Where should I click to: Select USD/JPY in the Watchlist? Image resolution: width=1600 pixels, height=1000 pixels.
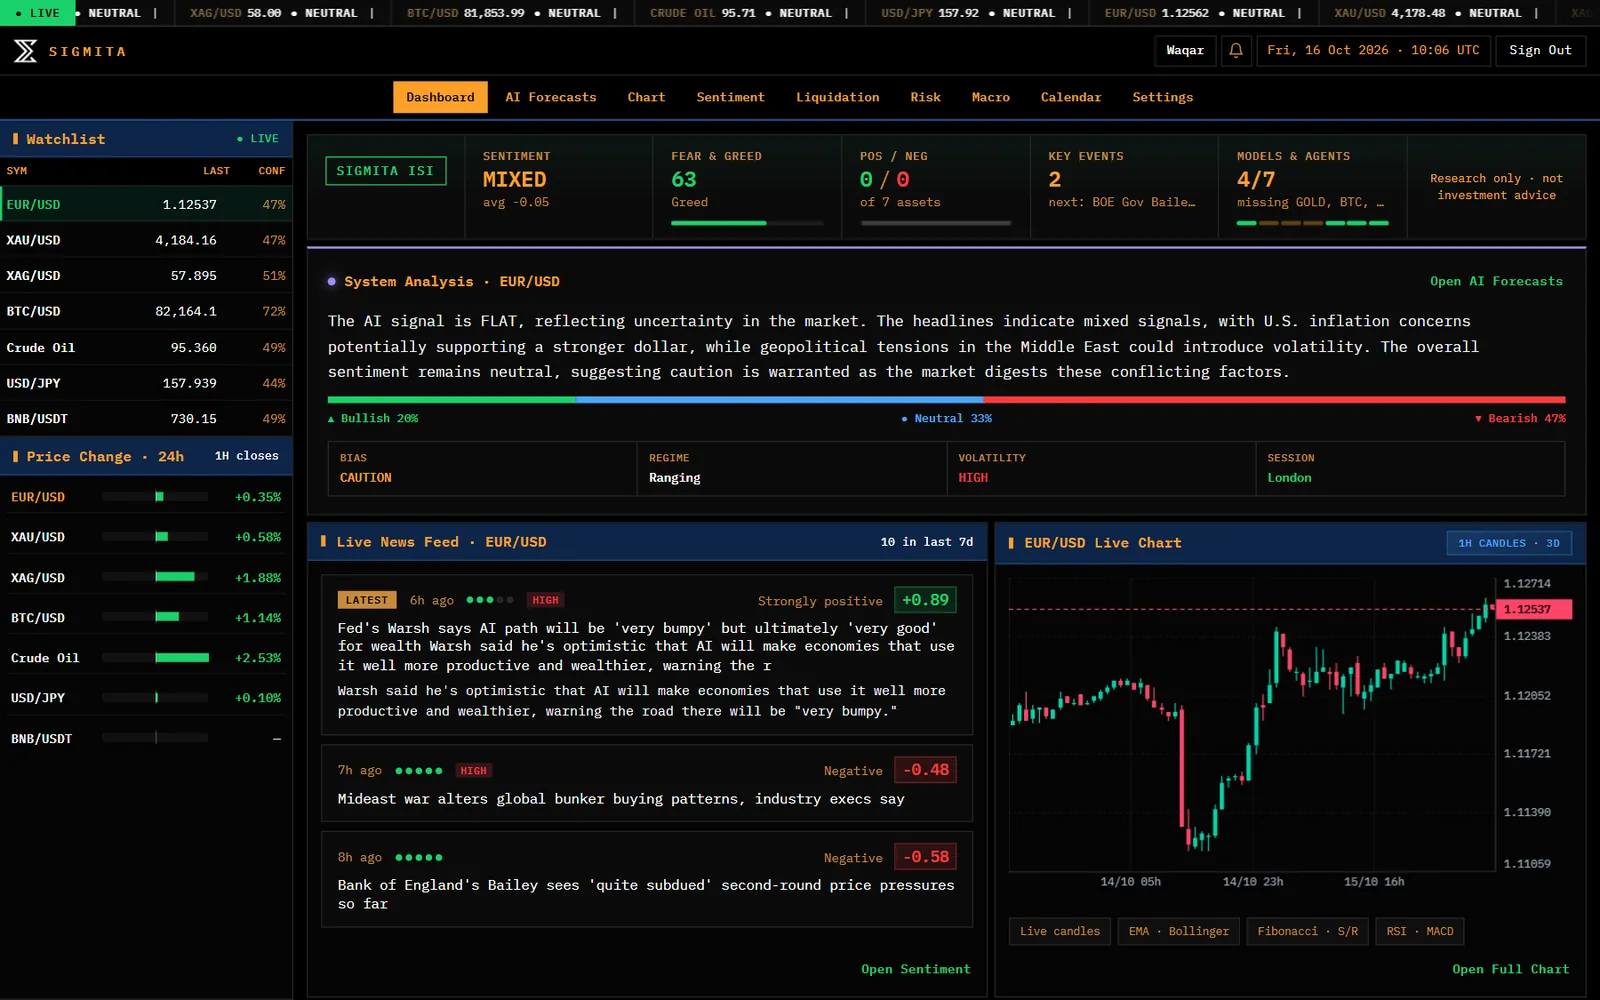coord(146,383)
